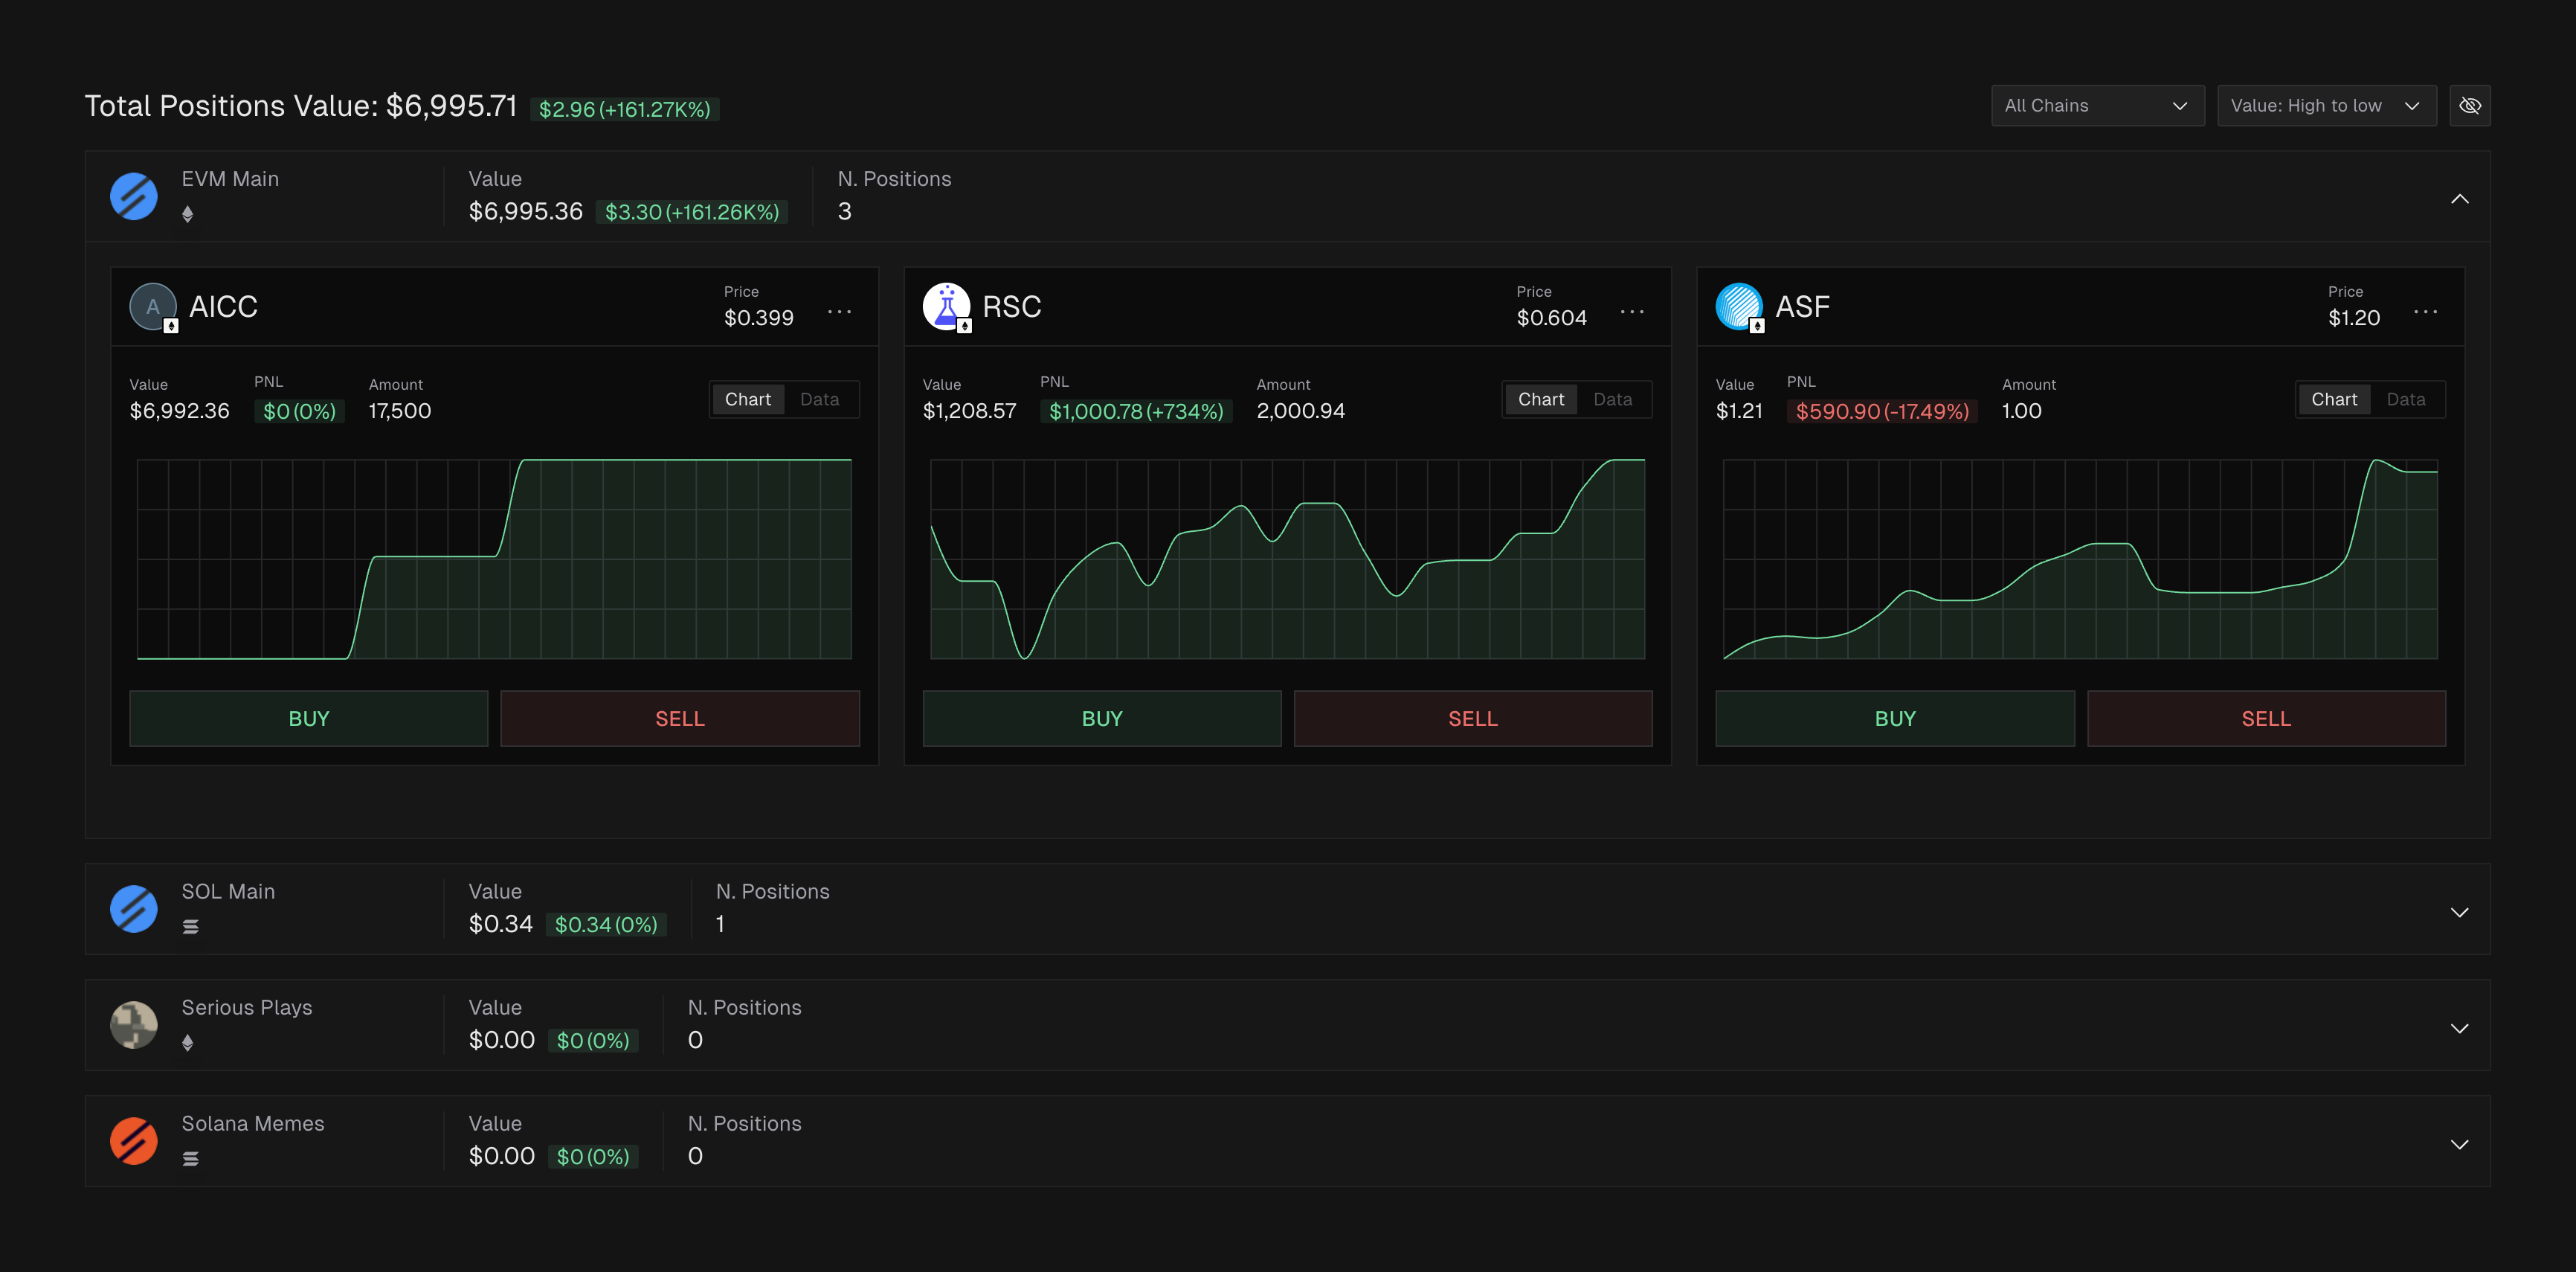Click the RSC flask token icon
The image size is (2576, 1272).
(946, 306)
